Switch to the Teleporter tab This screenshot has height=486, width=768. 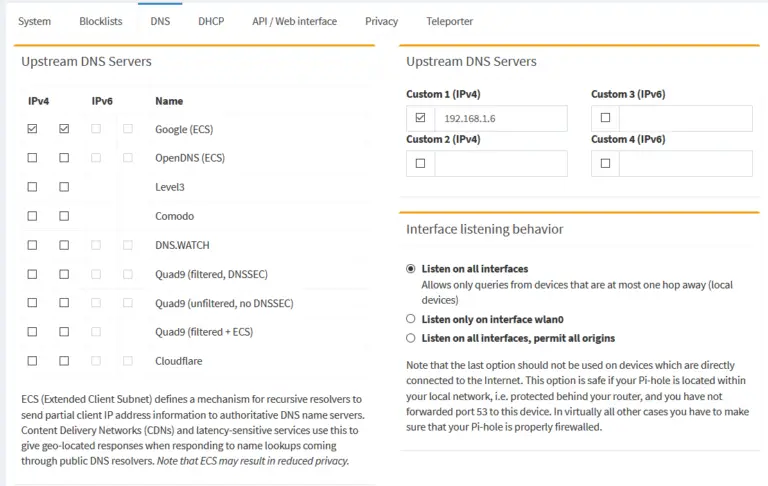click(x=450, y=22)
